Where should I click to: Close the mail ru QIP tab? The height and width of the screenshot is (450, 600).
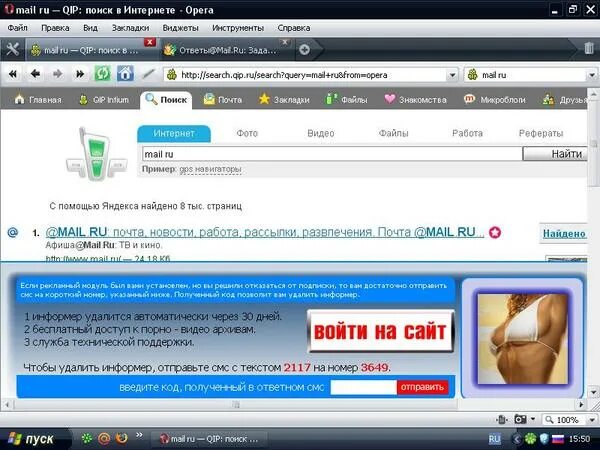pyautogui.click(x=150, y=42)
